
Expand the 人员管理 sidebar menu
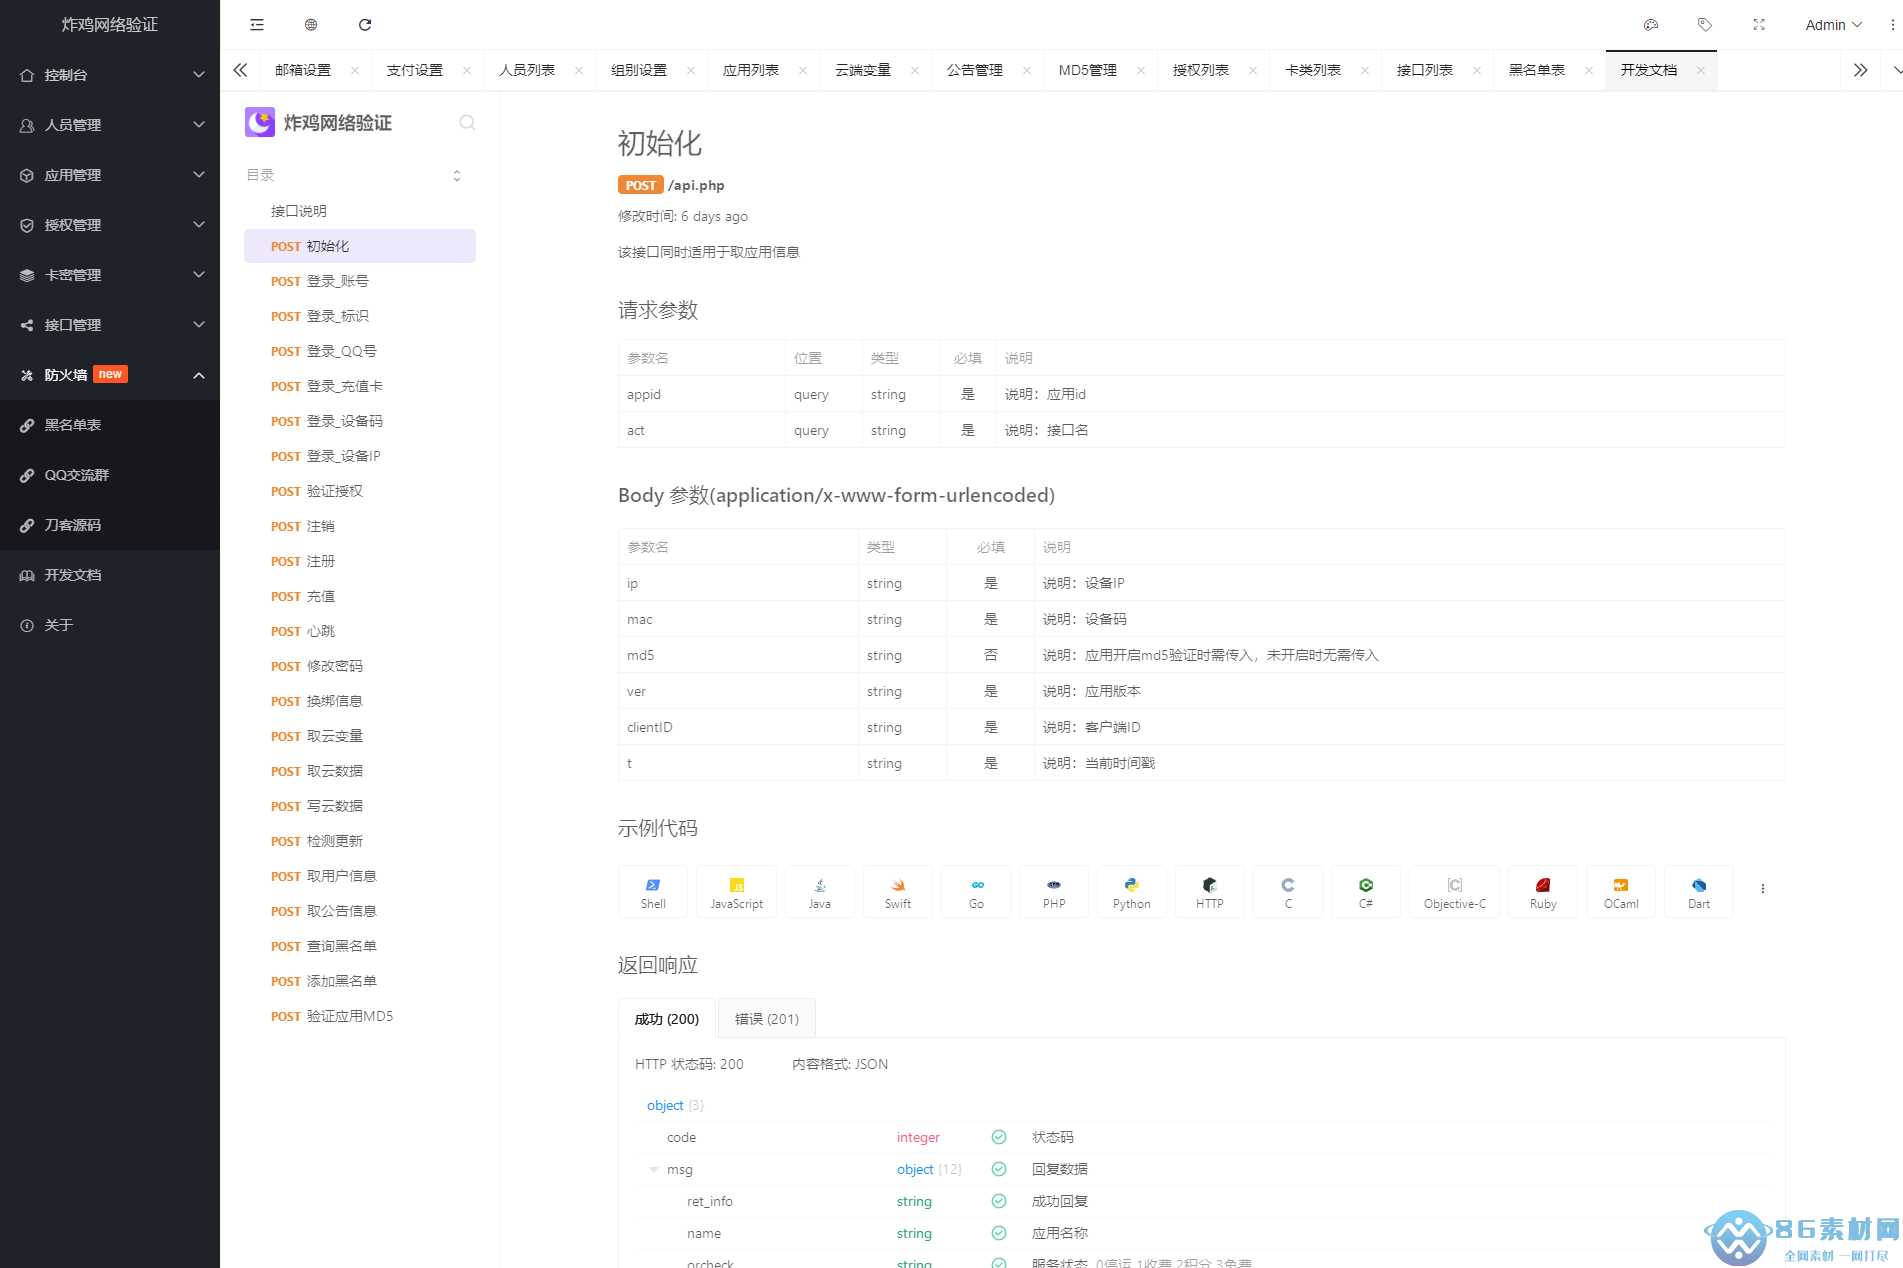pos(110,125)
